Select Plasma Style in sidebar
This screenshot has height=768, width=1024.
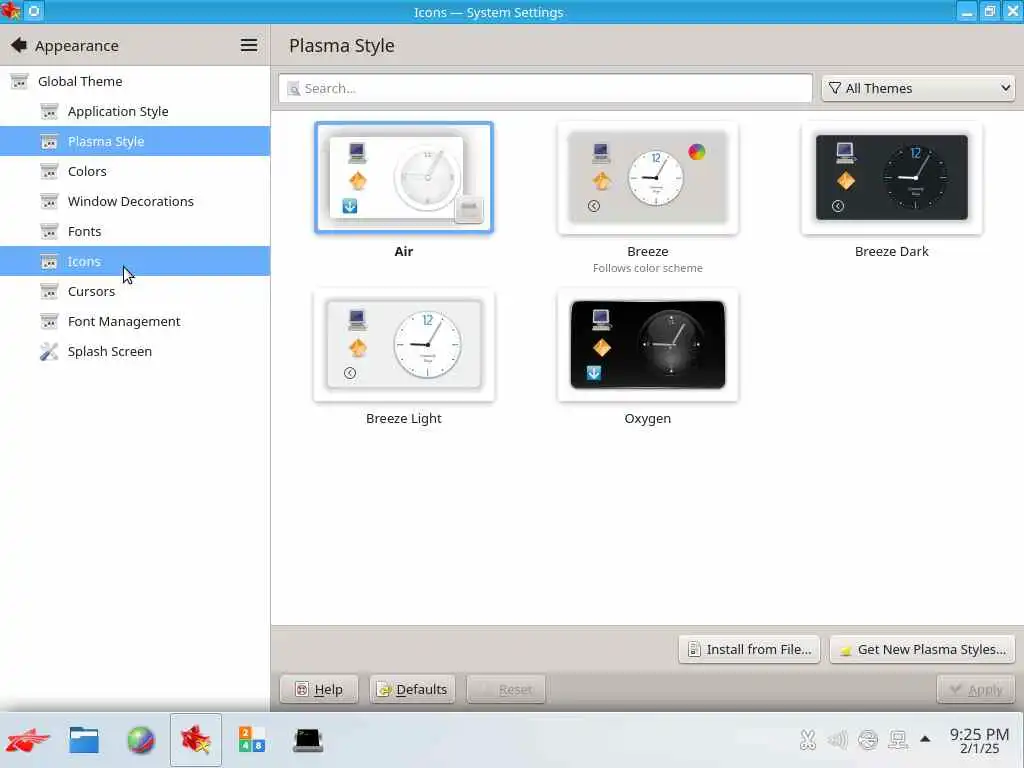point(135,141)
